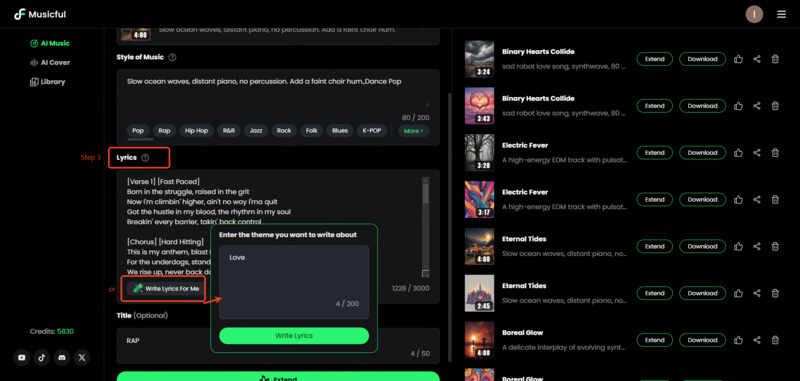Select the Rock genre chip
Screen dimensions: 800x381
point(284,131)
